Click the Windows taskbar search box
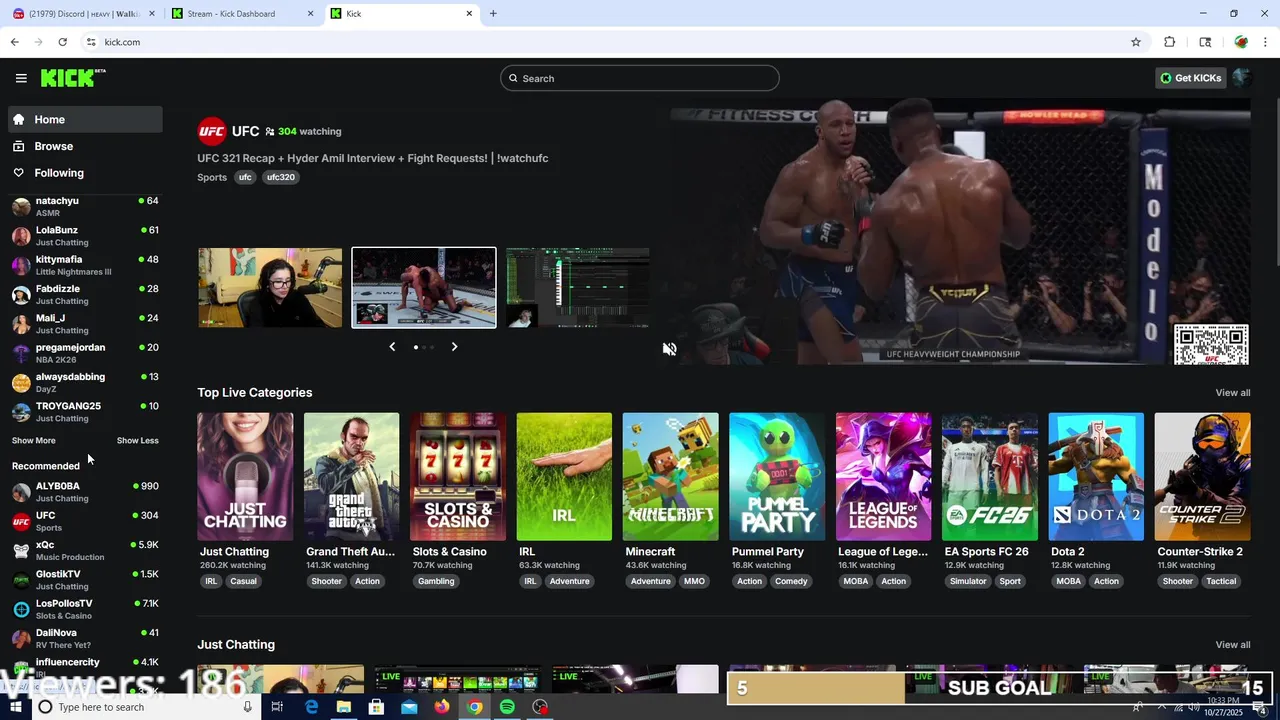Screen dimensions: 1280x720 [146, 707]
